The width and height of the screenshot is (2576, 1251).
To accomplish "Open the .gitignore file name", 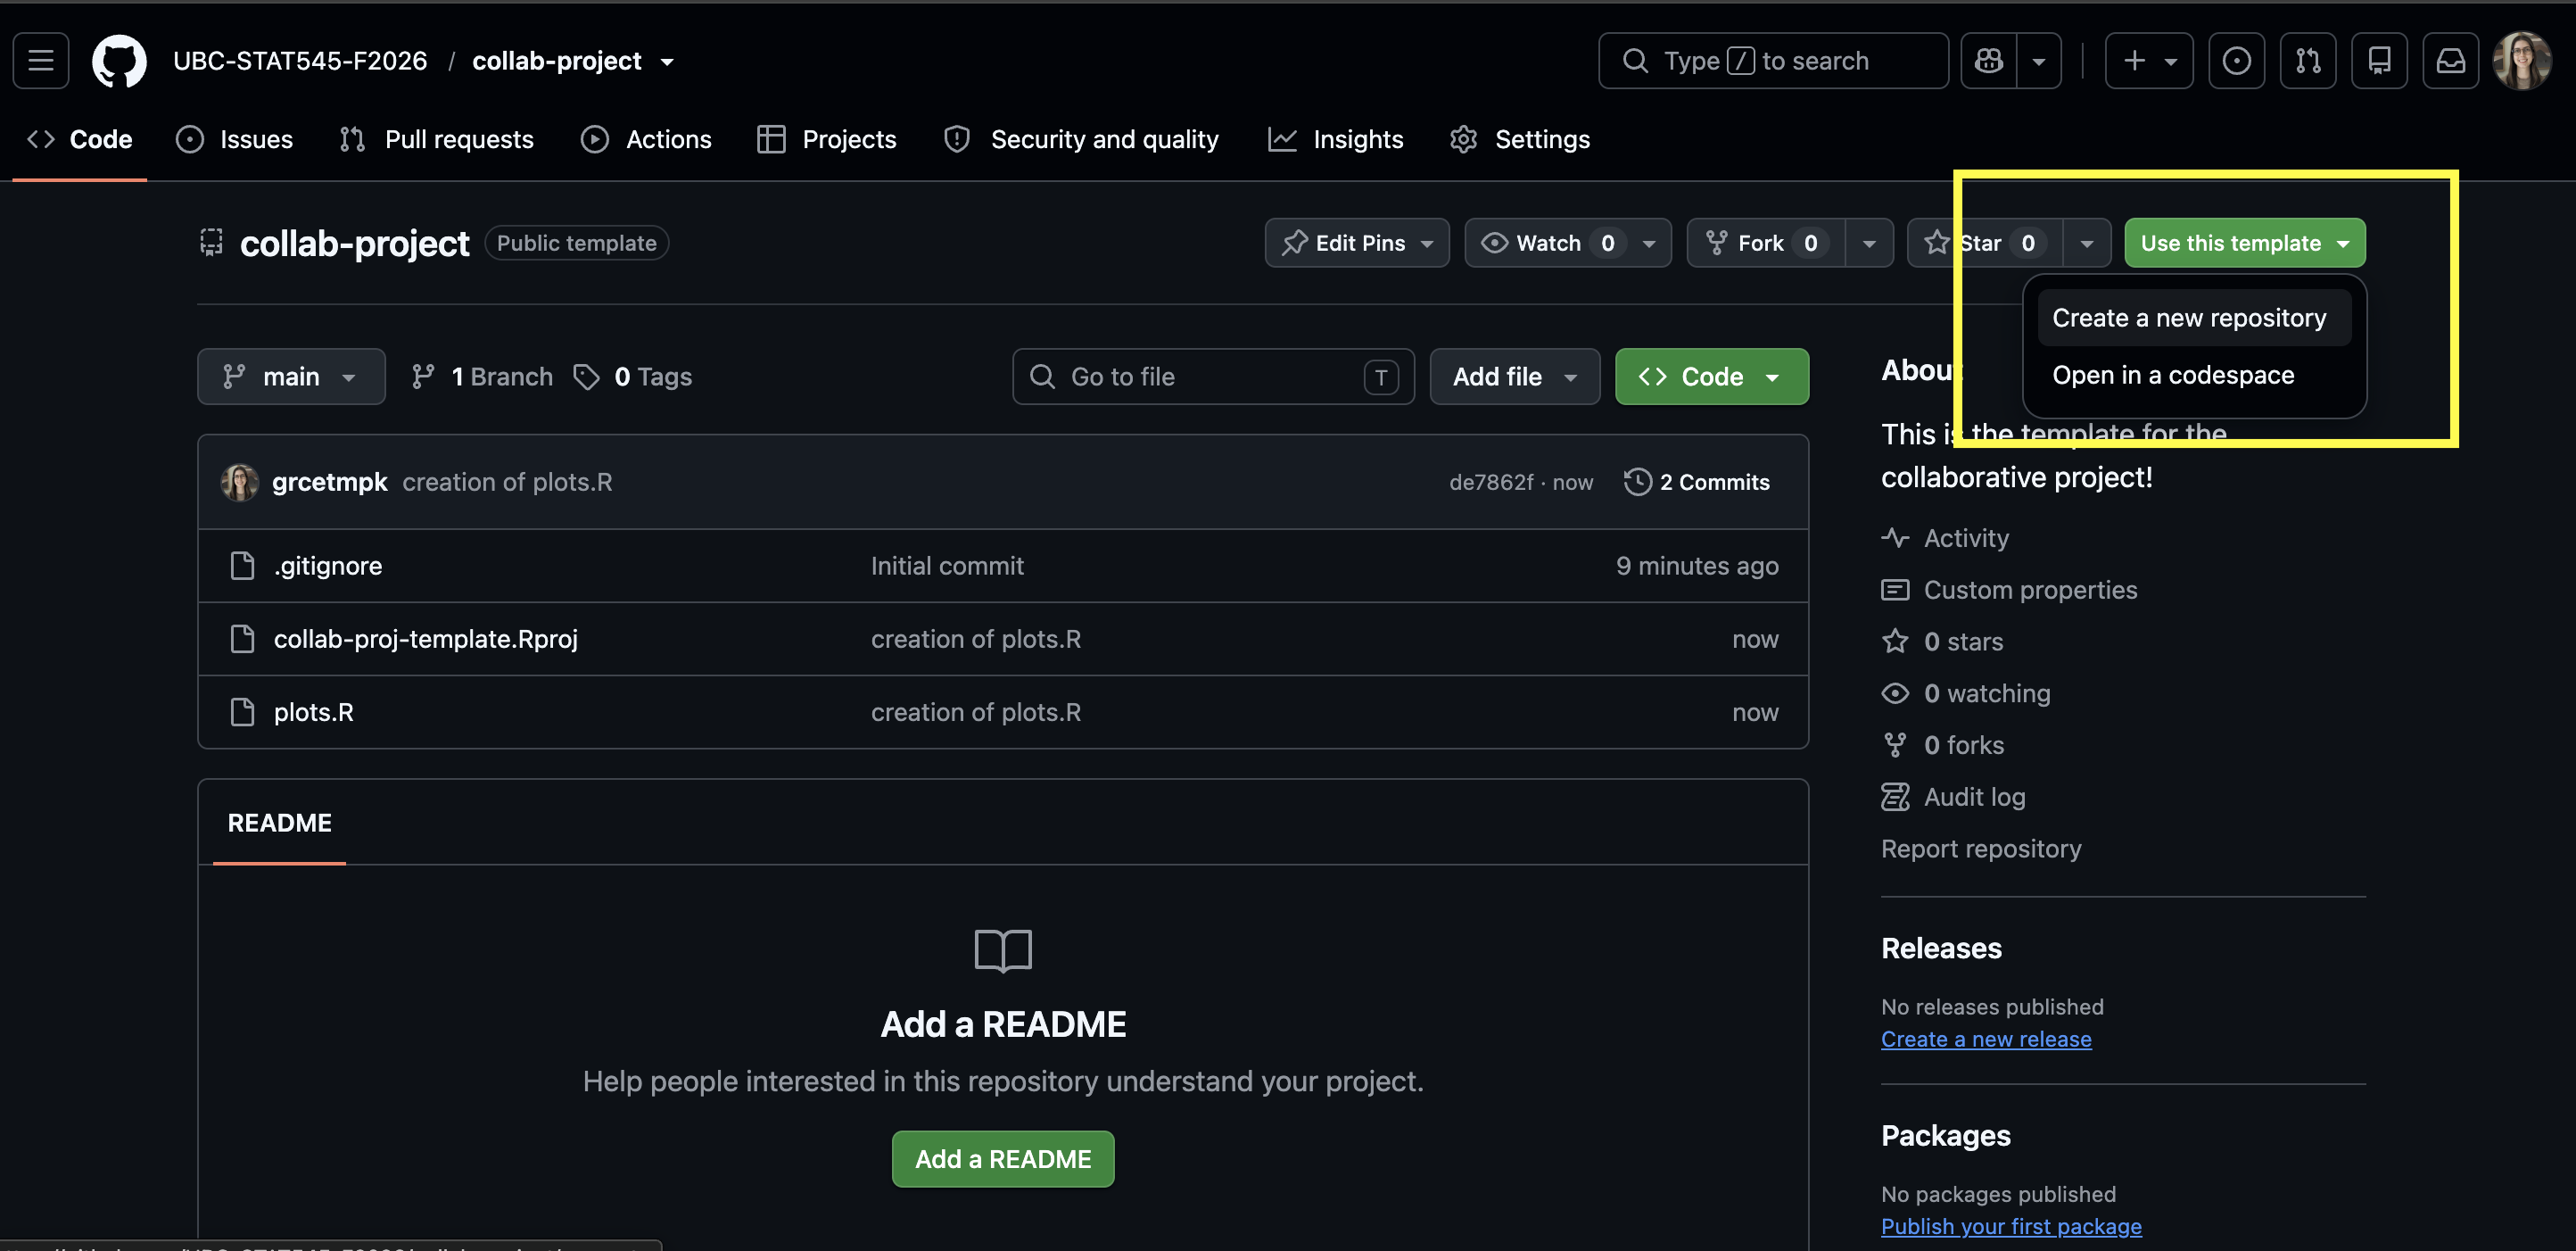I will tap(328, 566).
